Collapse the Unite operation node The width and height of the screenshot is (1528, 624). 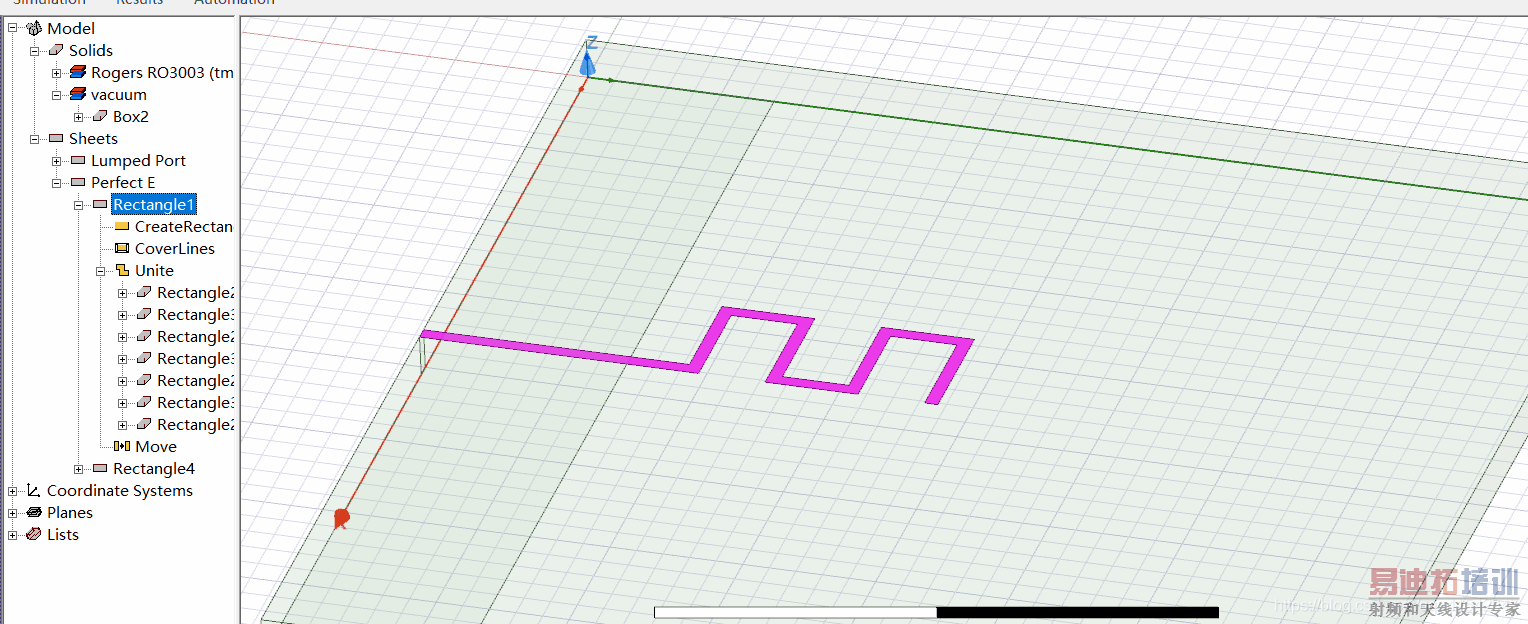(x=101, y=270)
